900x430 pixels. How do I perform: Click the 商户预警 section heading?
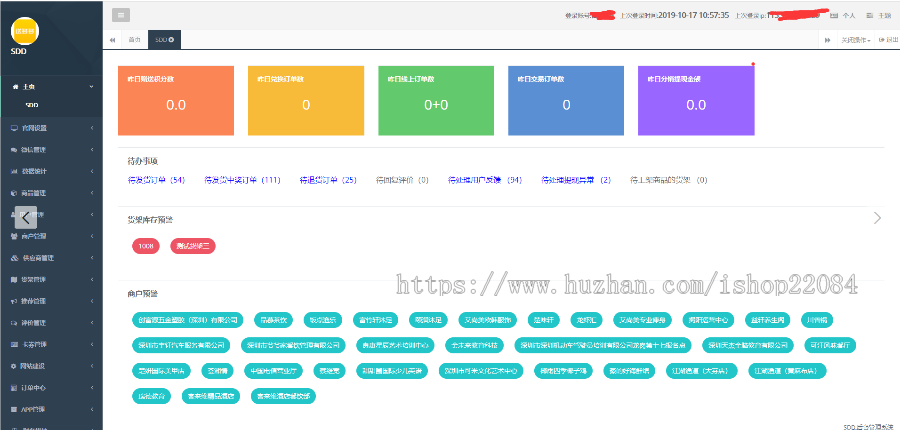tap(142, 294)
